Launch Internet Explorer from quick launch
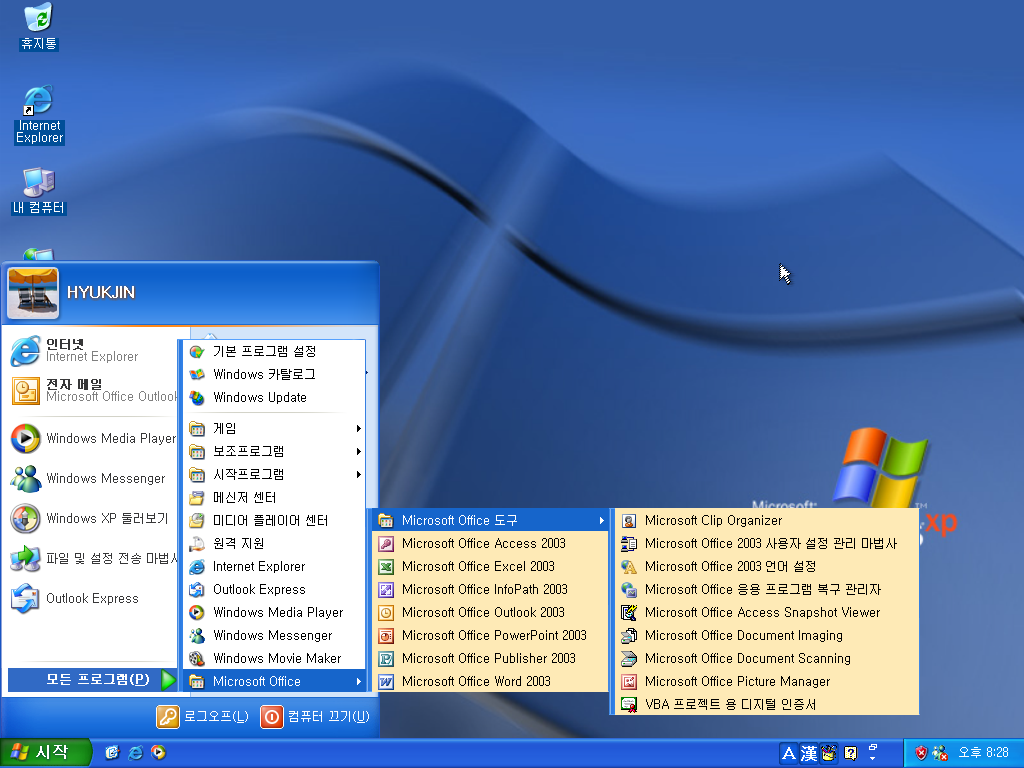The image size is (1024, 768). (135, 752)
